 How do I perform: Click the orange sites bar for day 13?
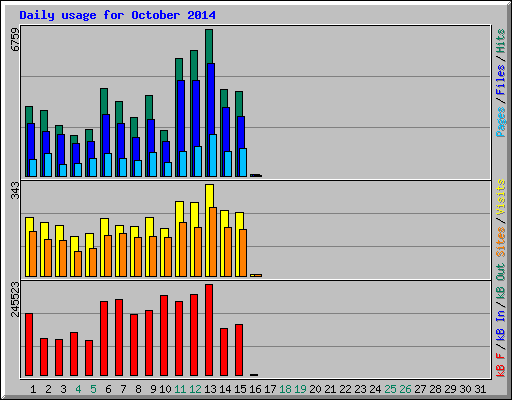click(x=213, y=242)
